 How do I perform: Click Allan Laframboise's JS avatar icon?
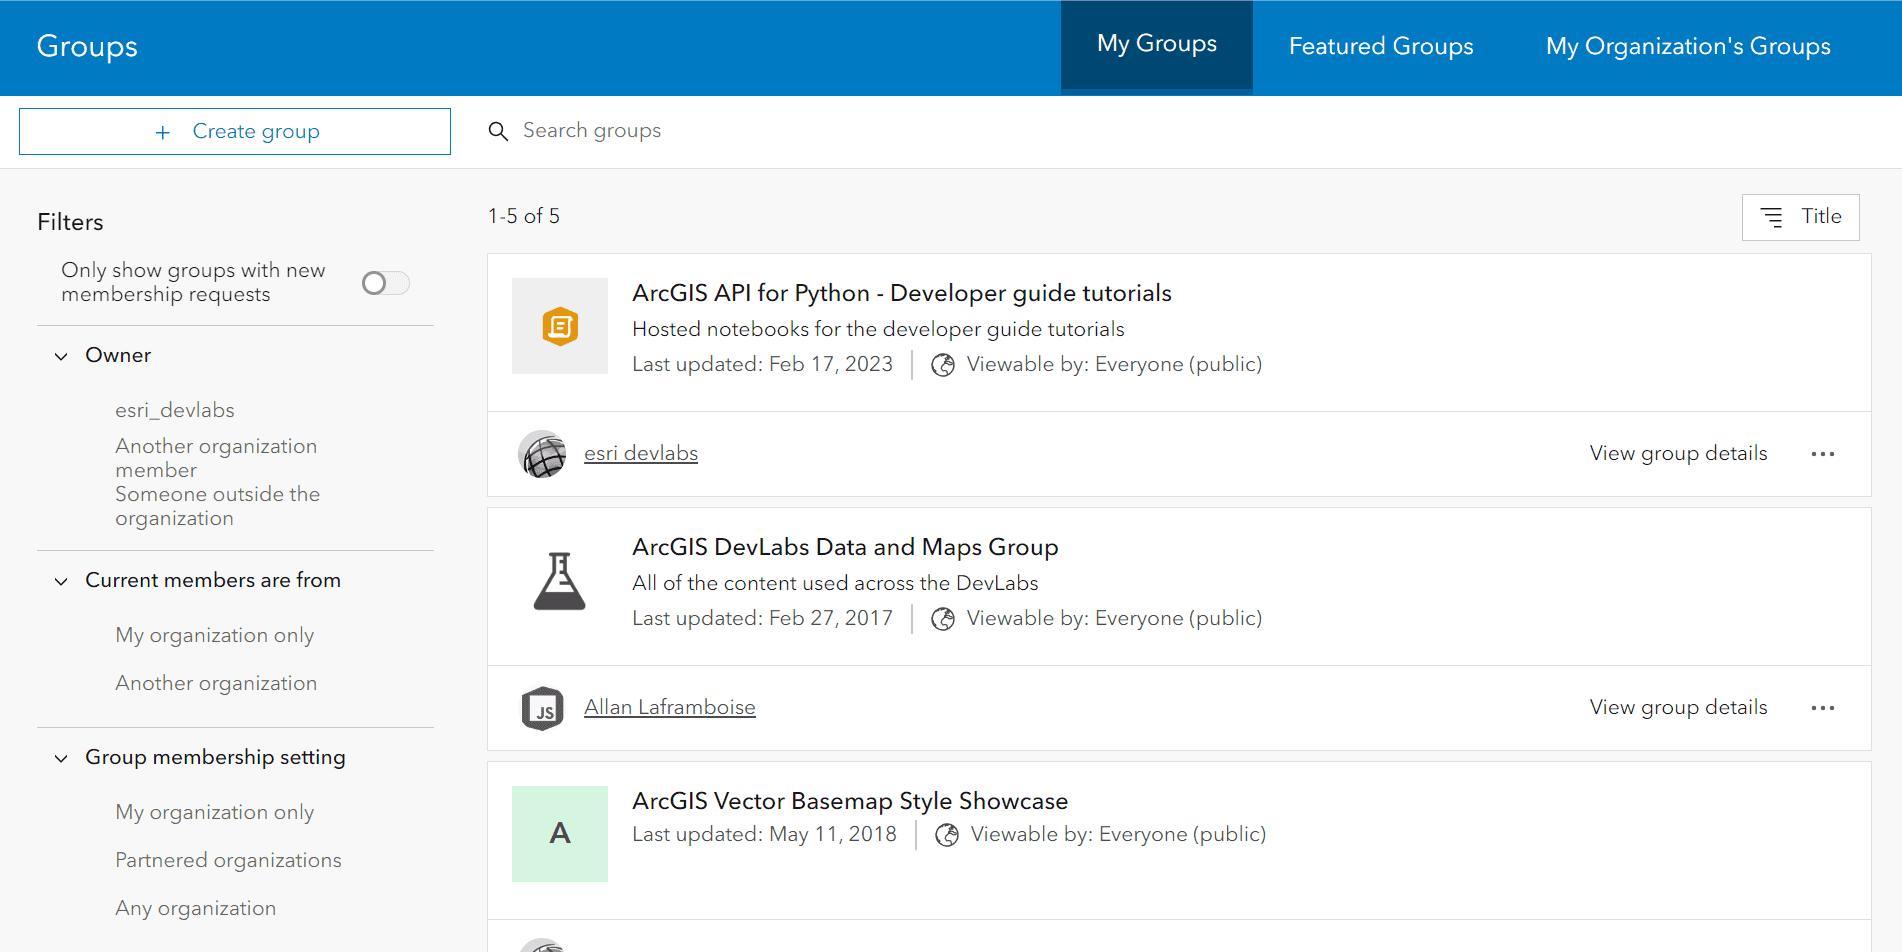pos(543,708)
